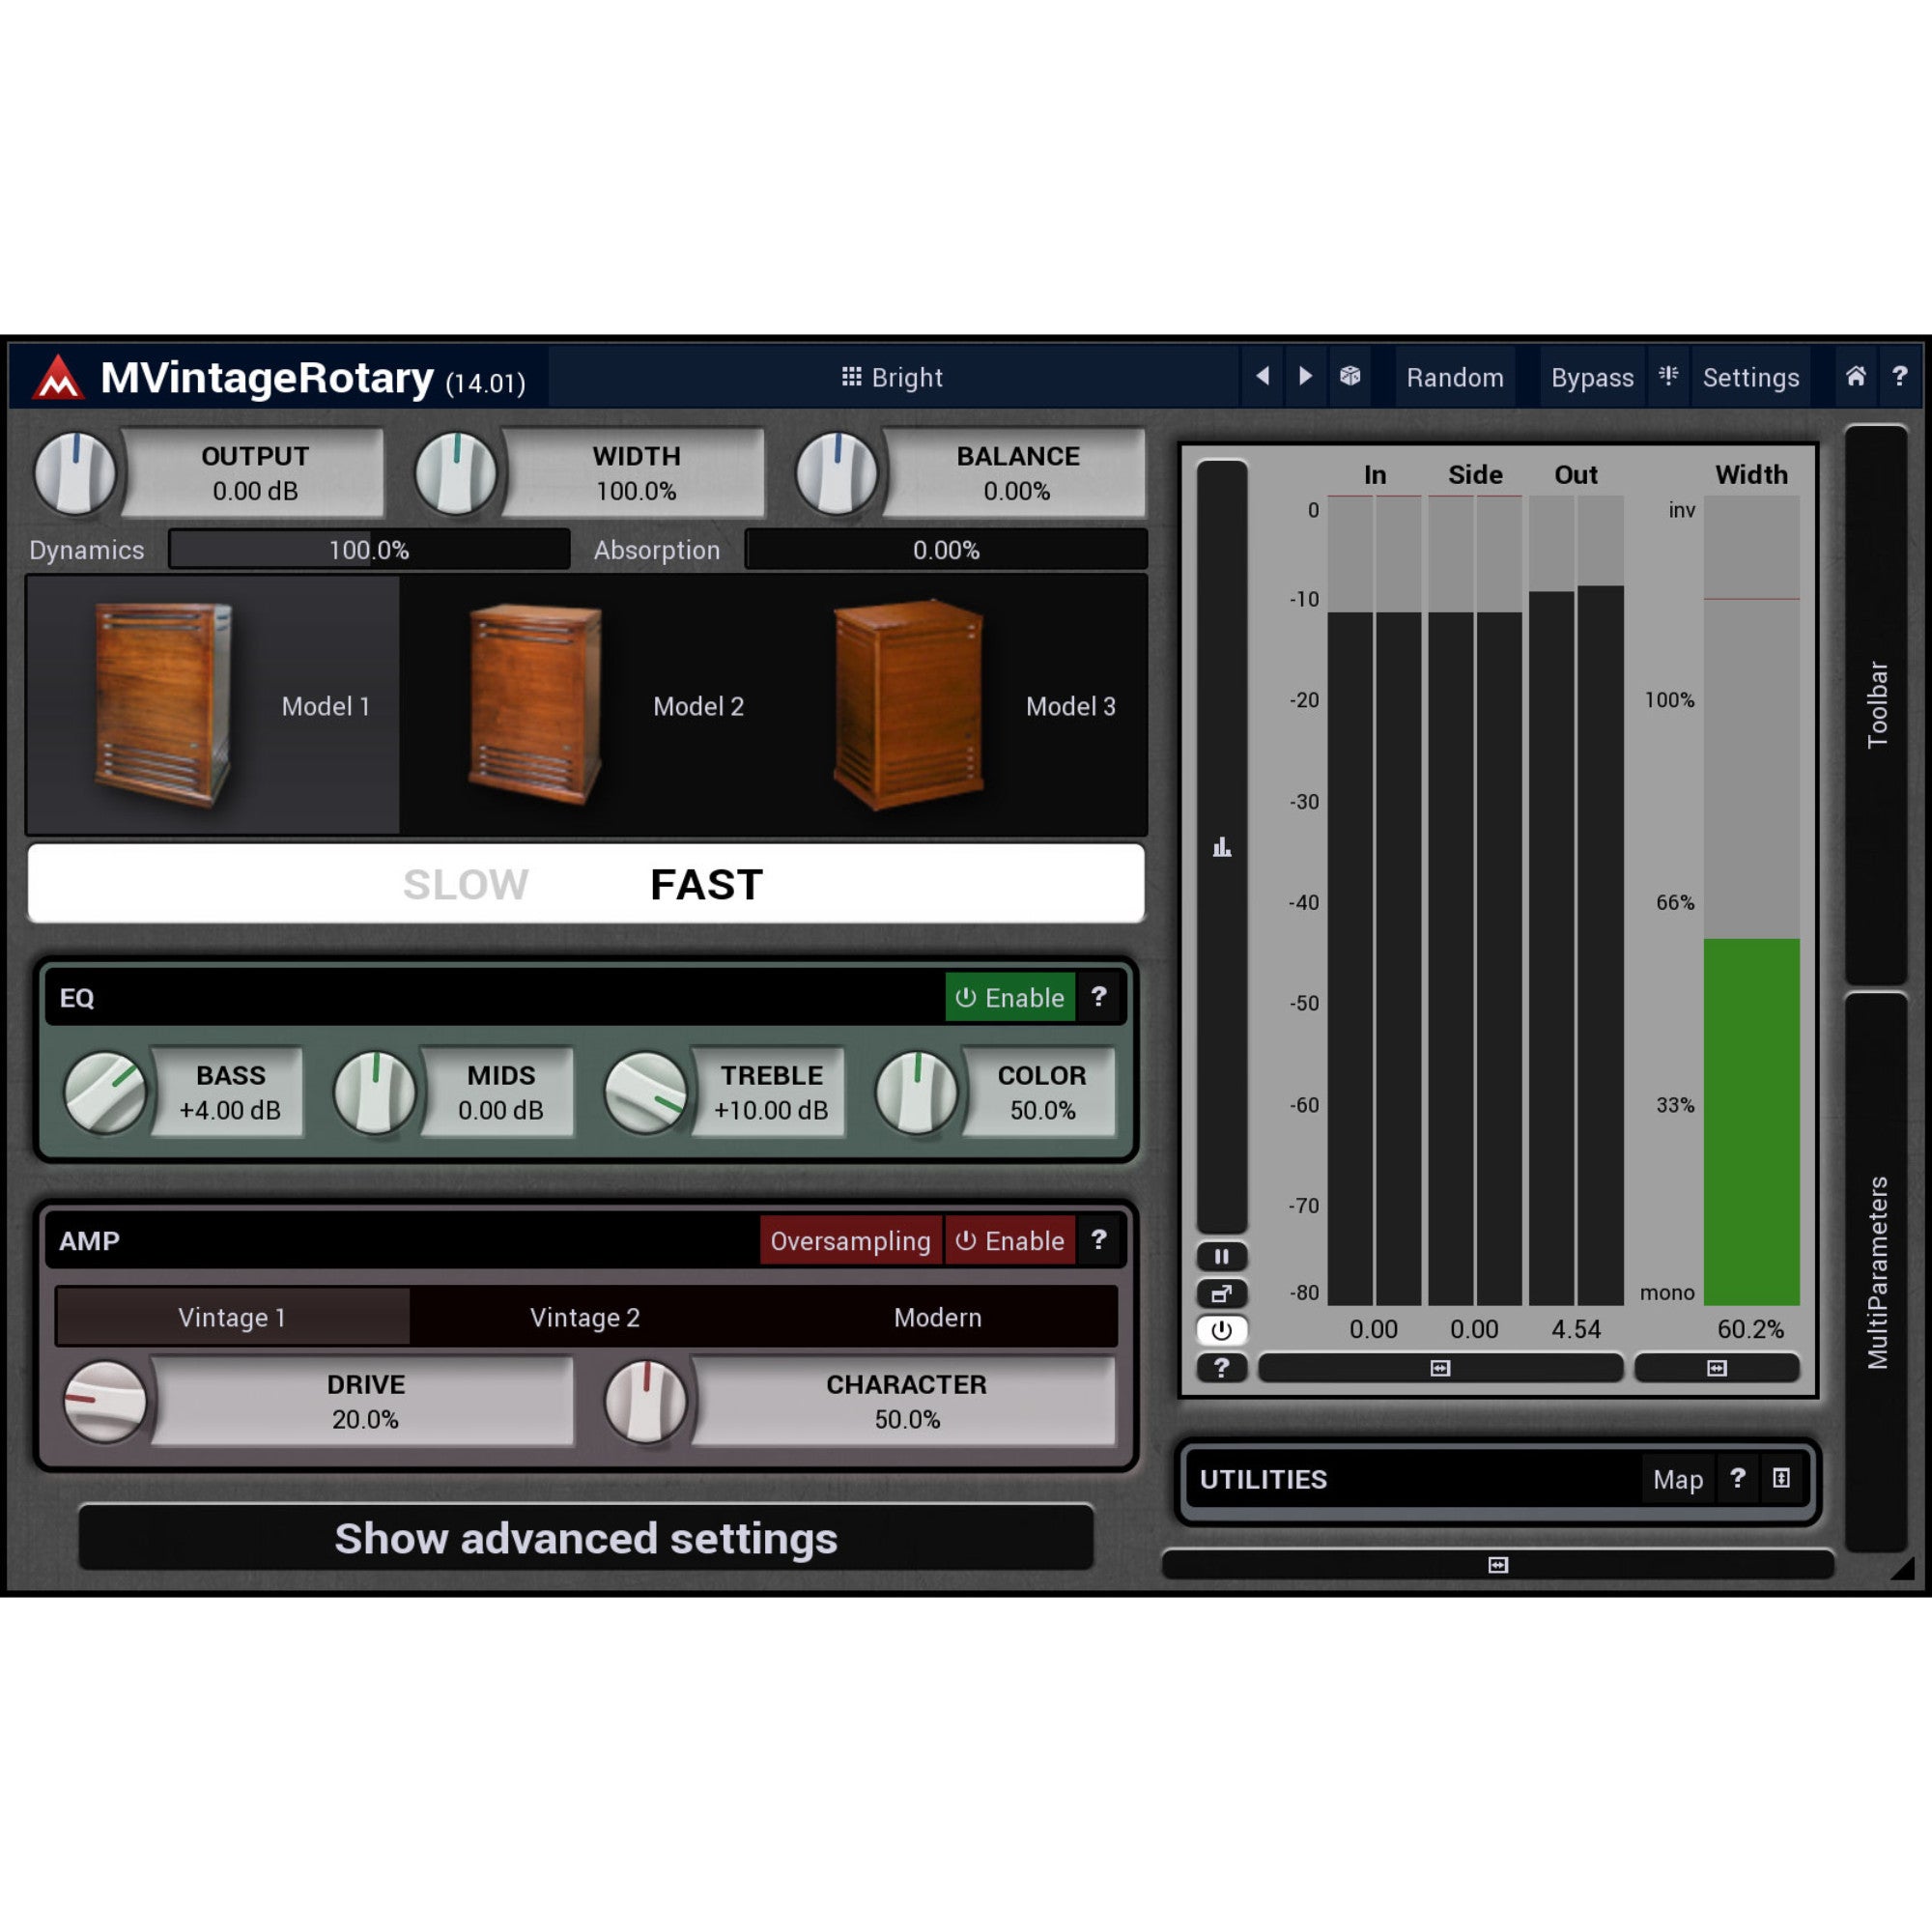Click the Utilities collapse icon
This screenshot has height=1932, width=1932.
pyautogui.click(x=1782, y=1479)
